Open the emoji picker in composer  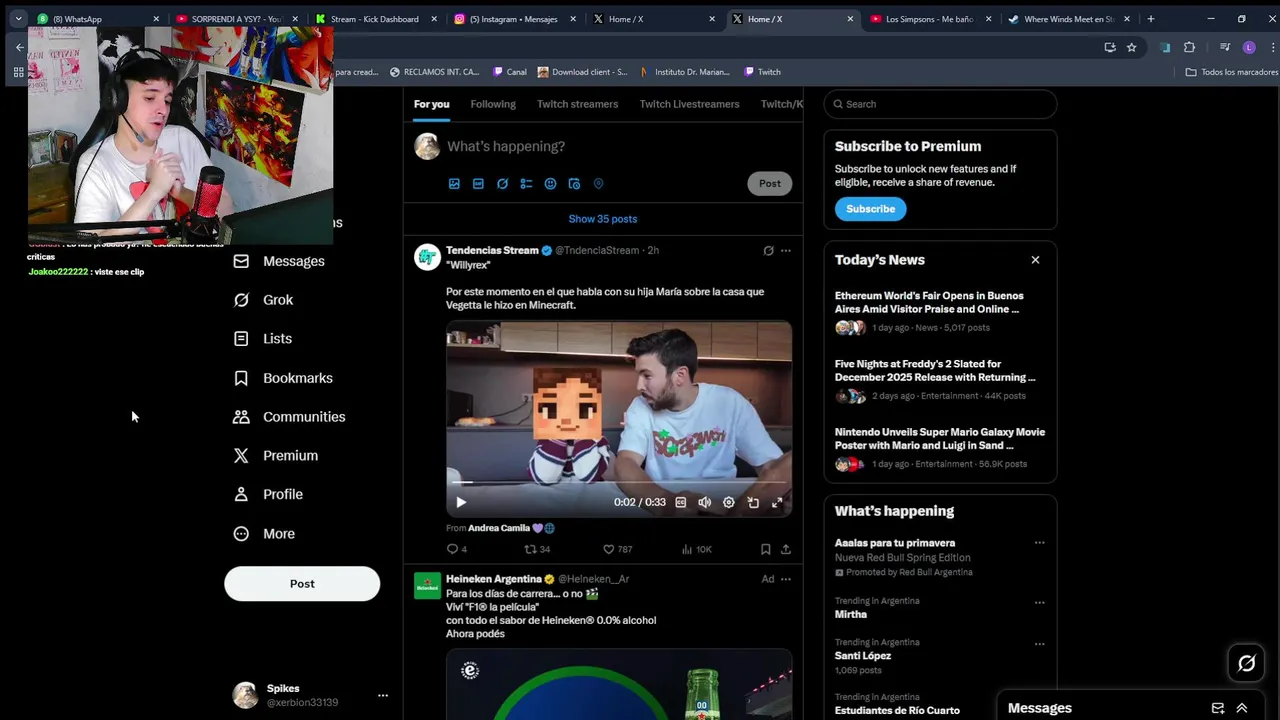(x=550, y=184)
